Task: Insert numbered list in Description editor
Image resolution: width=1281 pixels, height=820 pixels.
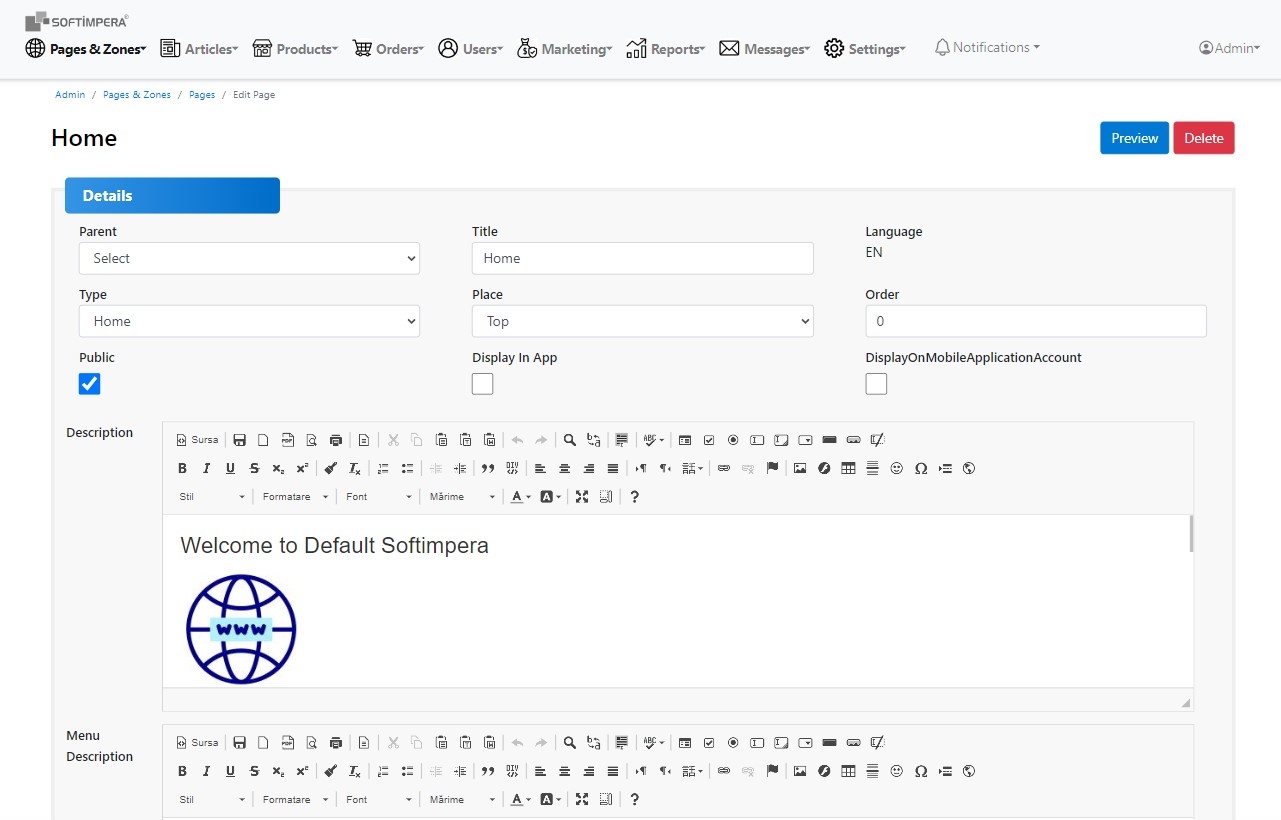Action: click(383, 468)
